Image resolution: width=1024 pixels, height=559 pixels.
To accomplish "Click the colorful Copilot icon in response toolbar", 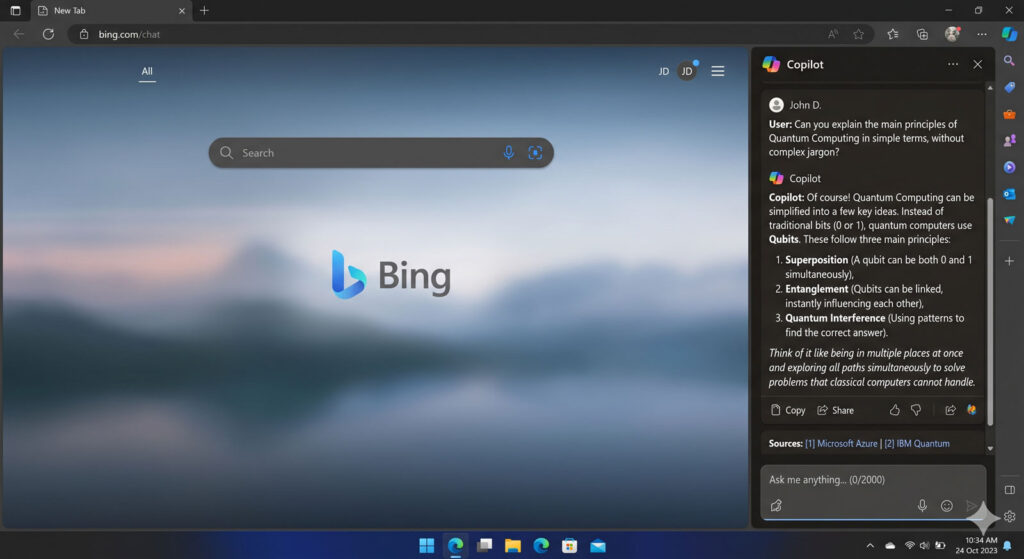I will 972,410.
